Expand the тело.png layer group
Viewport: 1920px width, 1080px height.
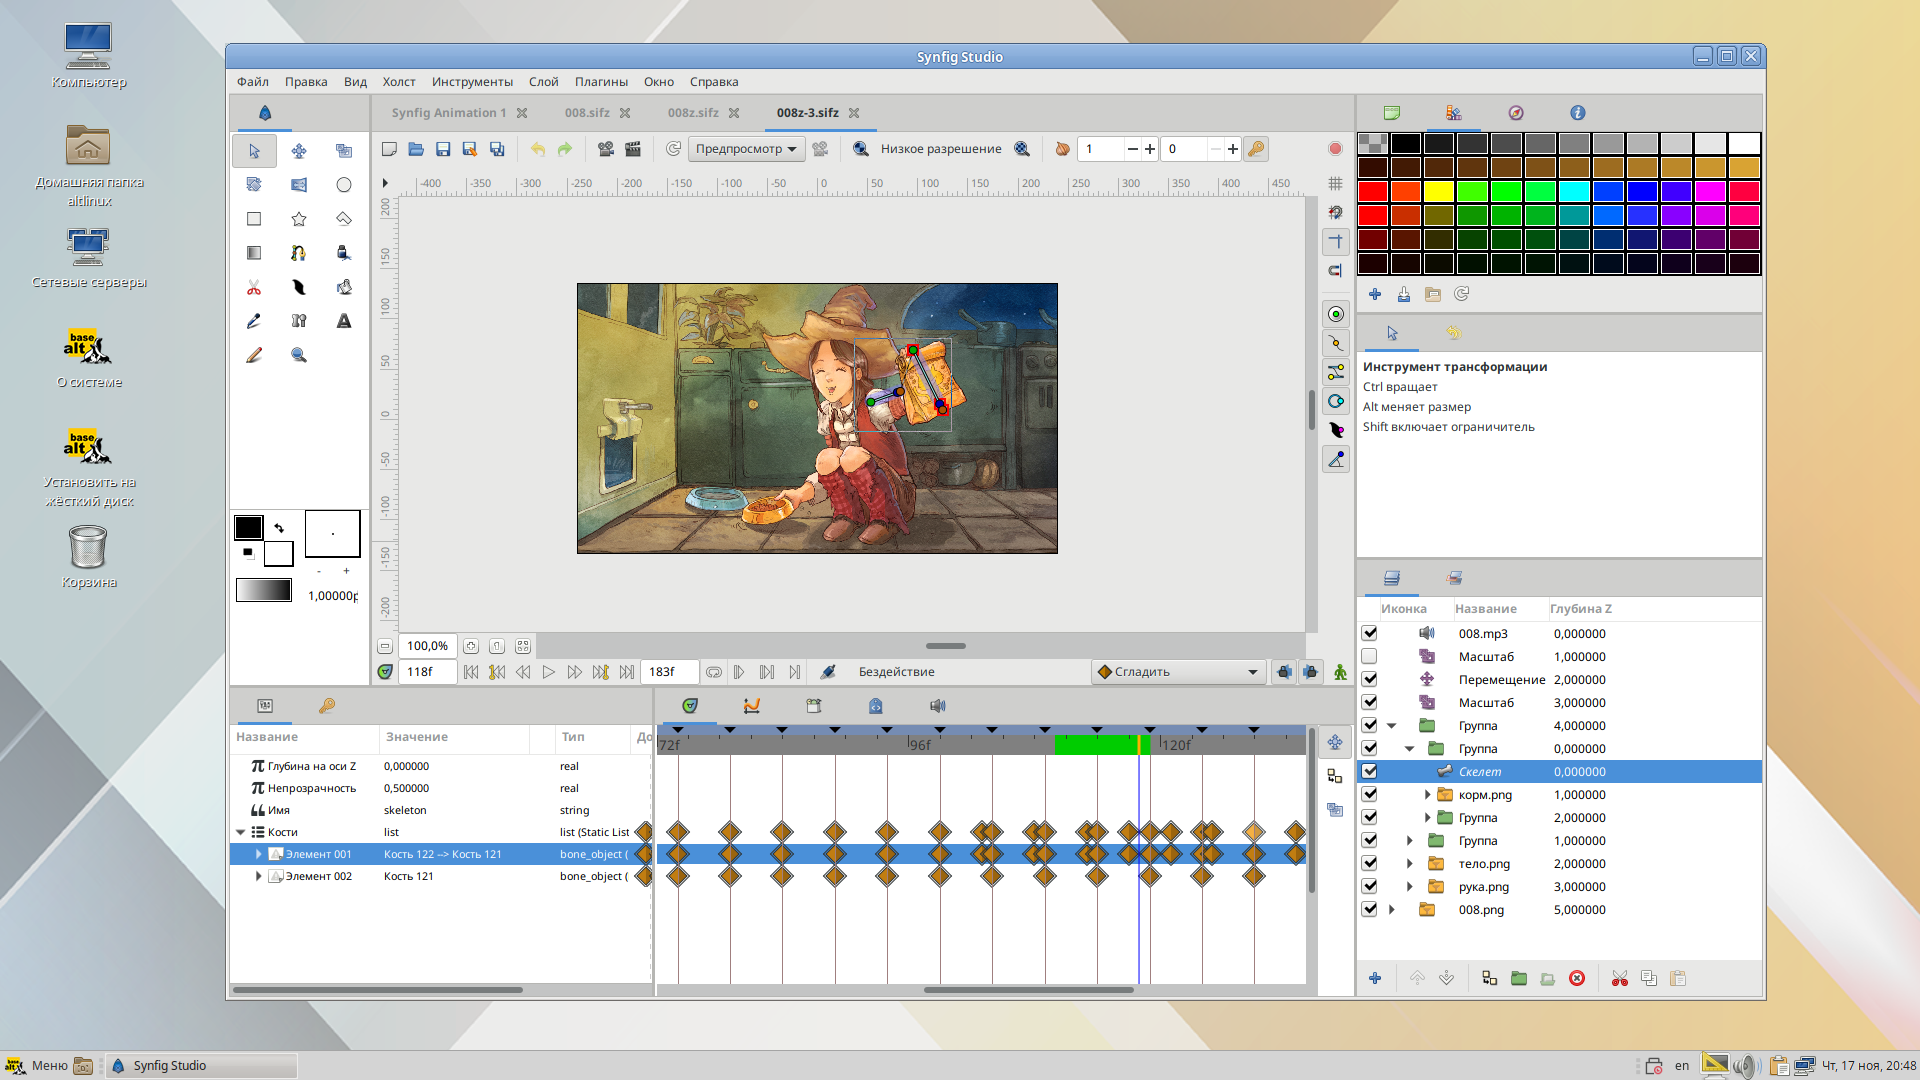click(1409, 863)
